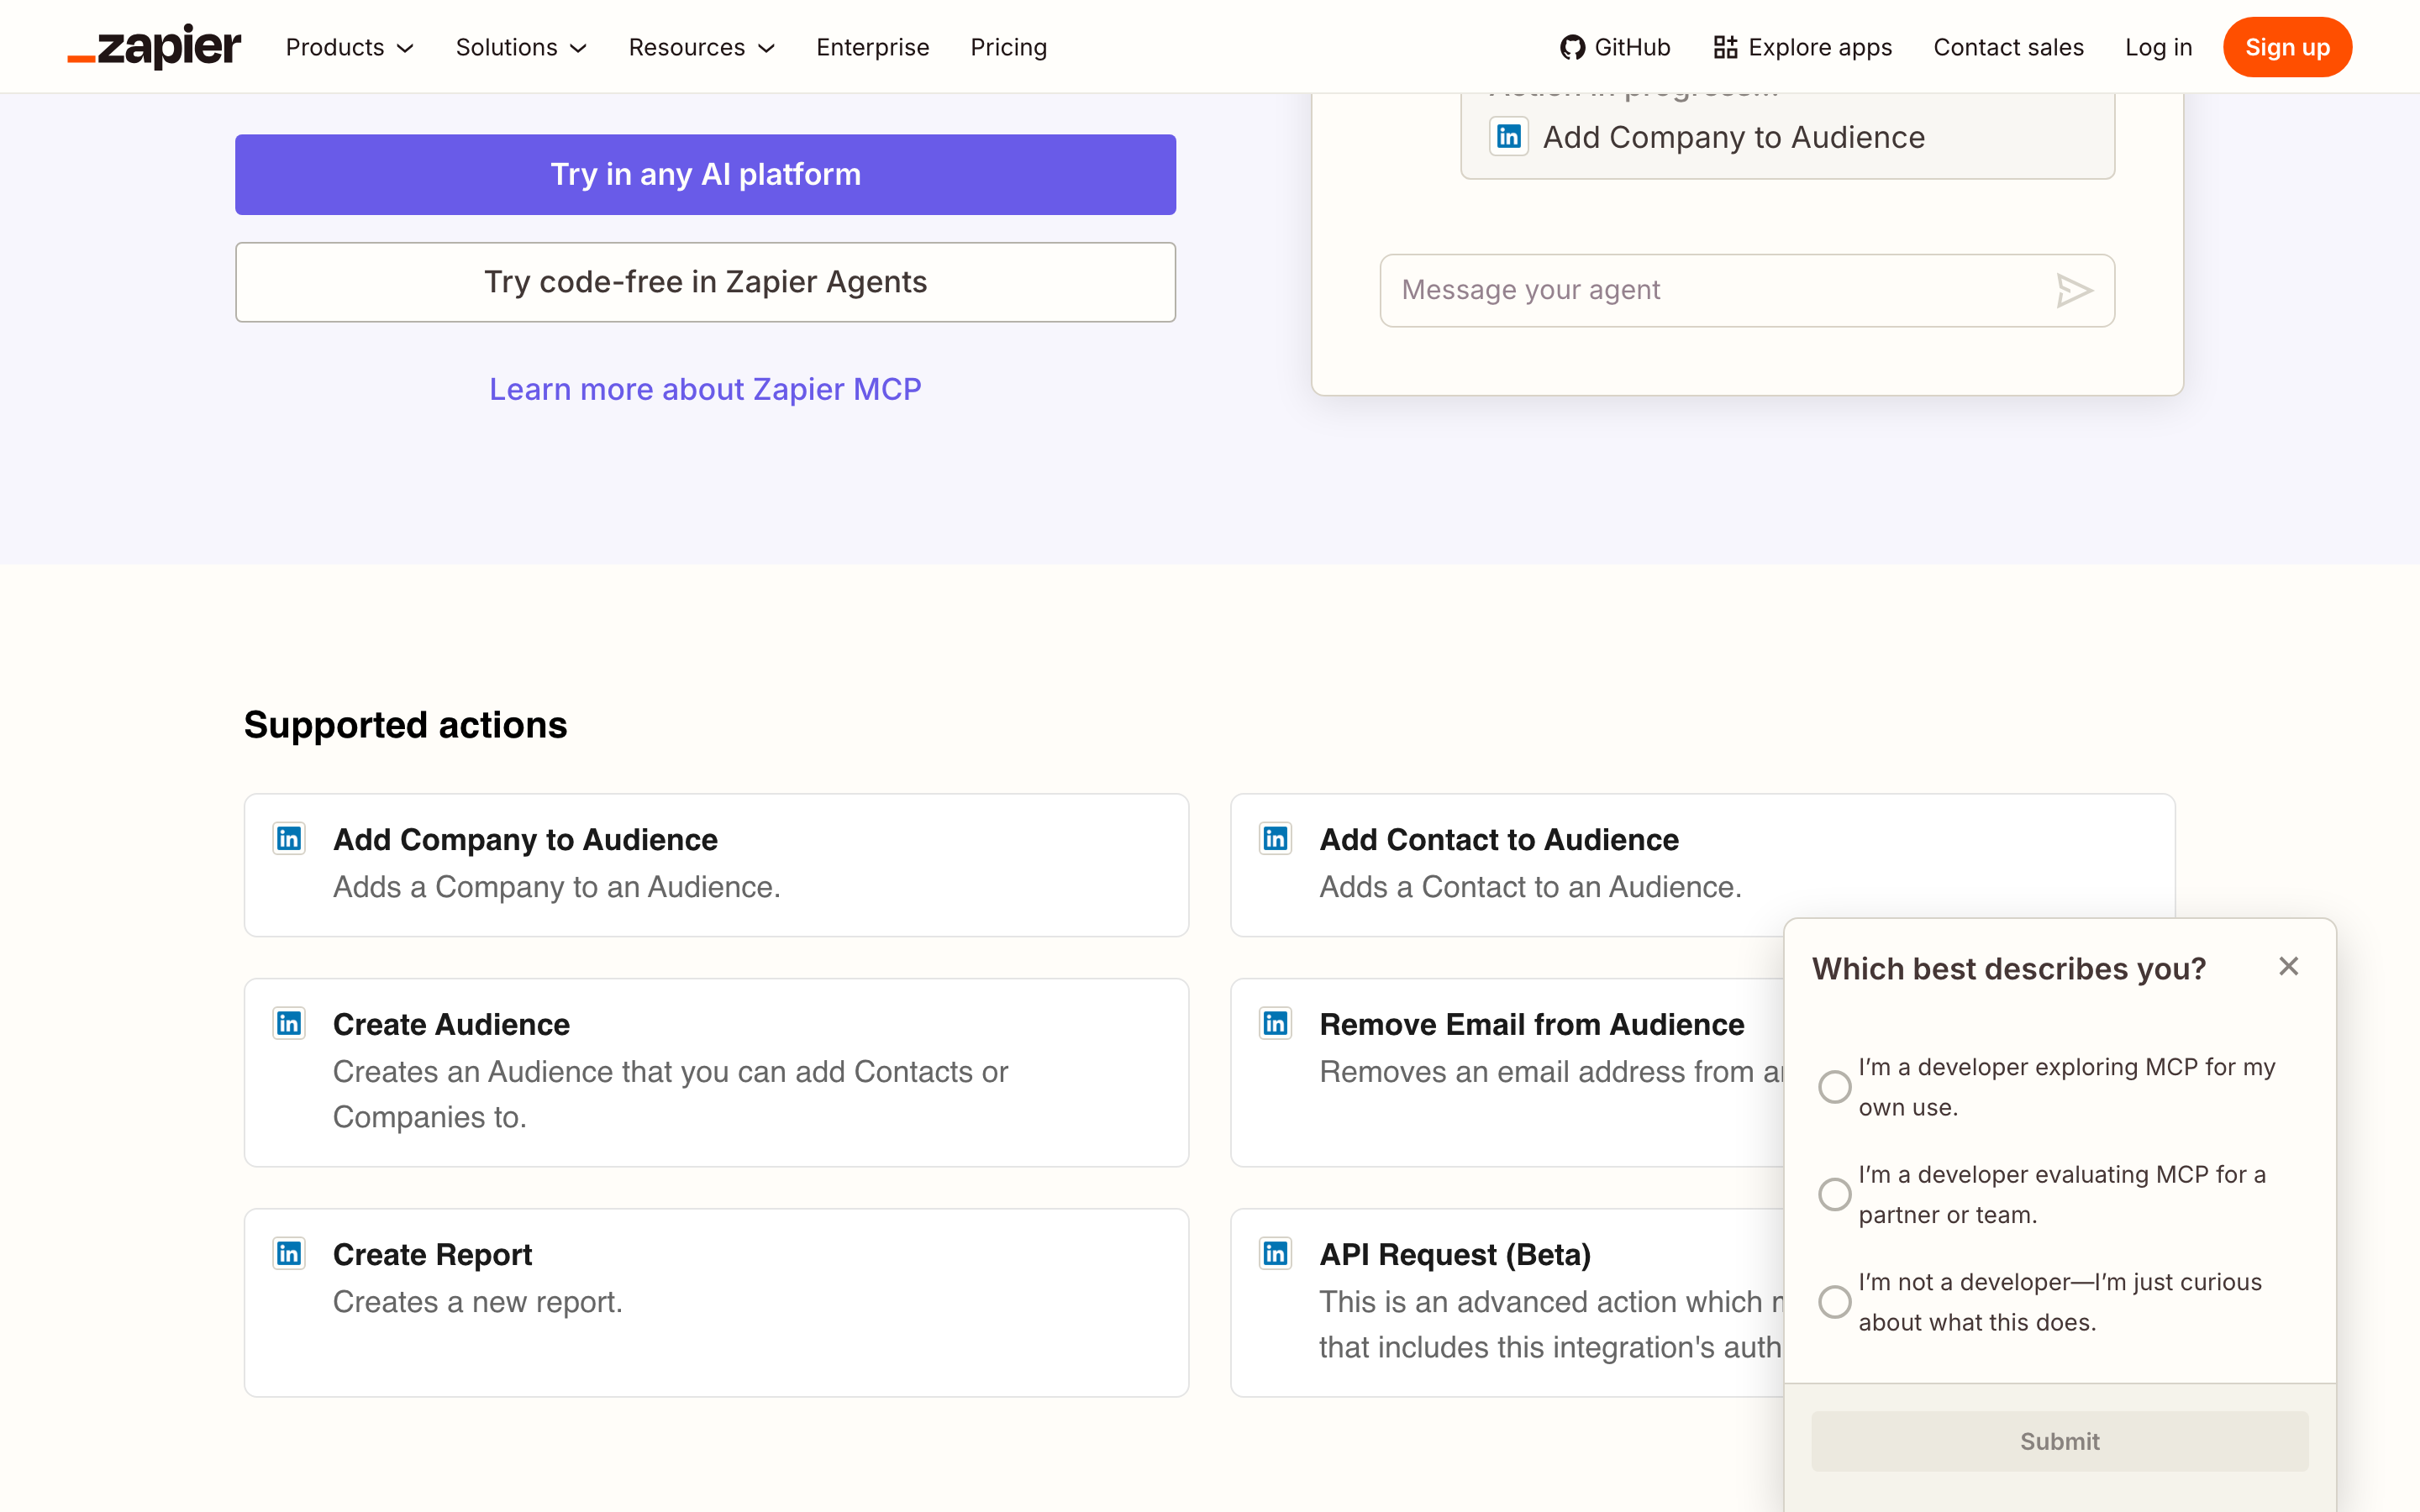Open the Enterprise page

pos(873,47)
